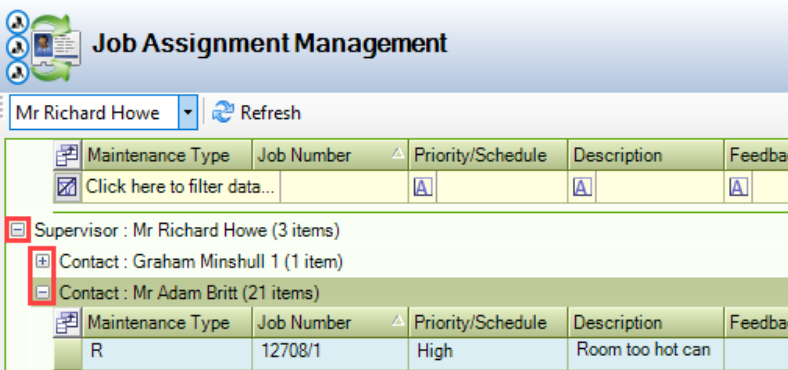Expand Contact Graham Minshull 1 group
This screenshot has height=370, width=788.
coord(43,261)
